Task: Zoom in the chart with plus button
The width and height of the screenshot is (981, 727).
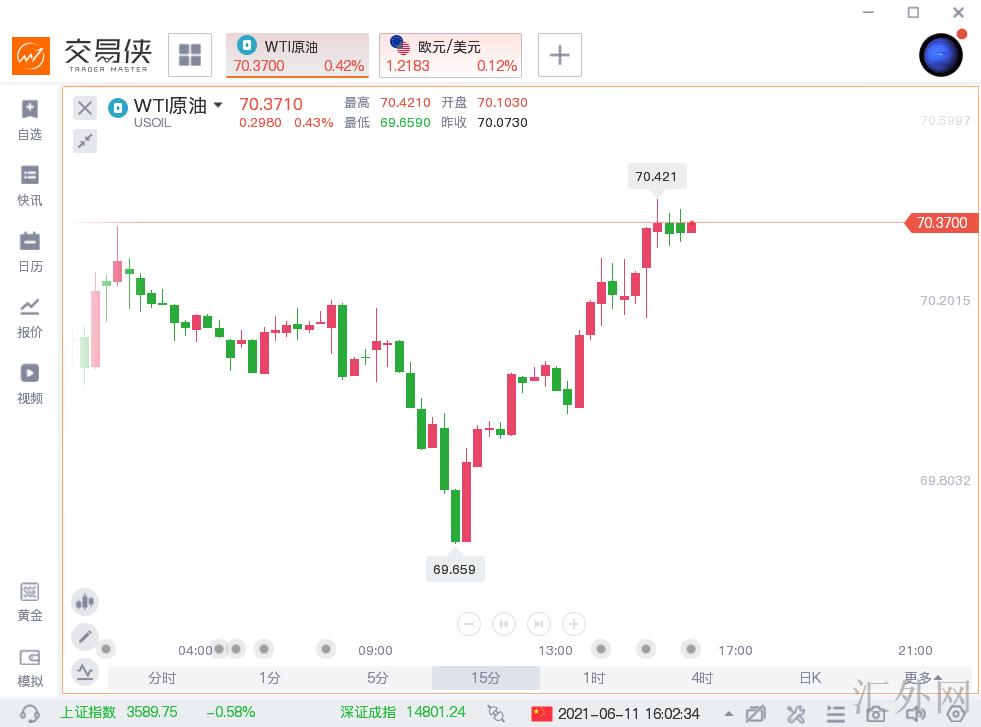Action: pyautogui.click(x=574, y=624)
